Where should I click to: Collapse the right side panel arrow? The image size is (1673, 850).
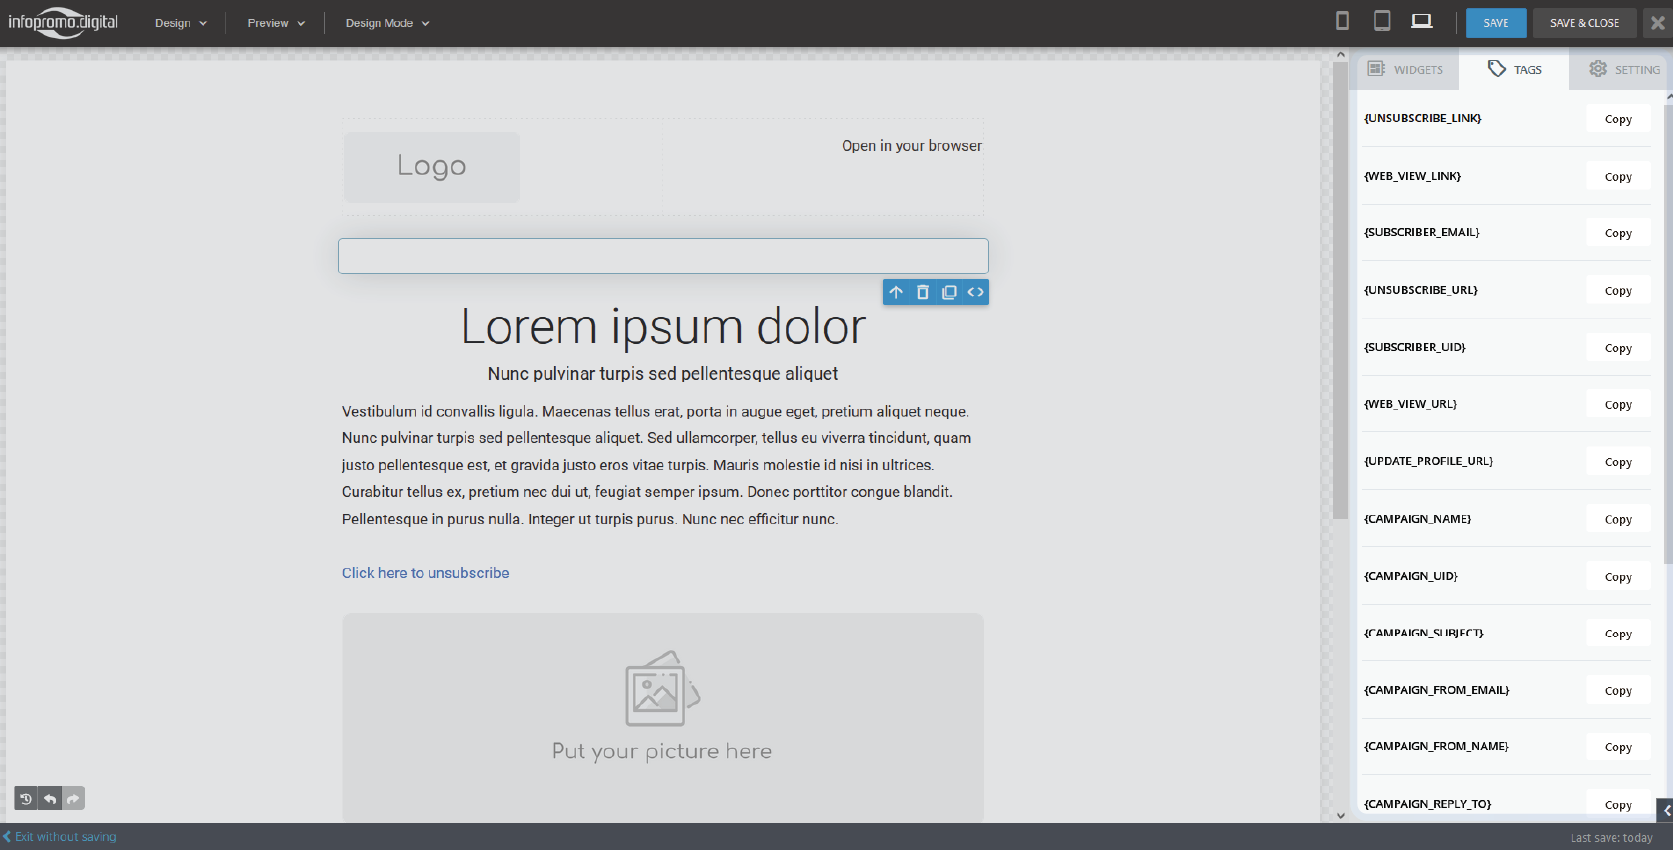[x=1665, y=810]
